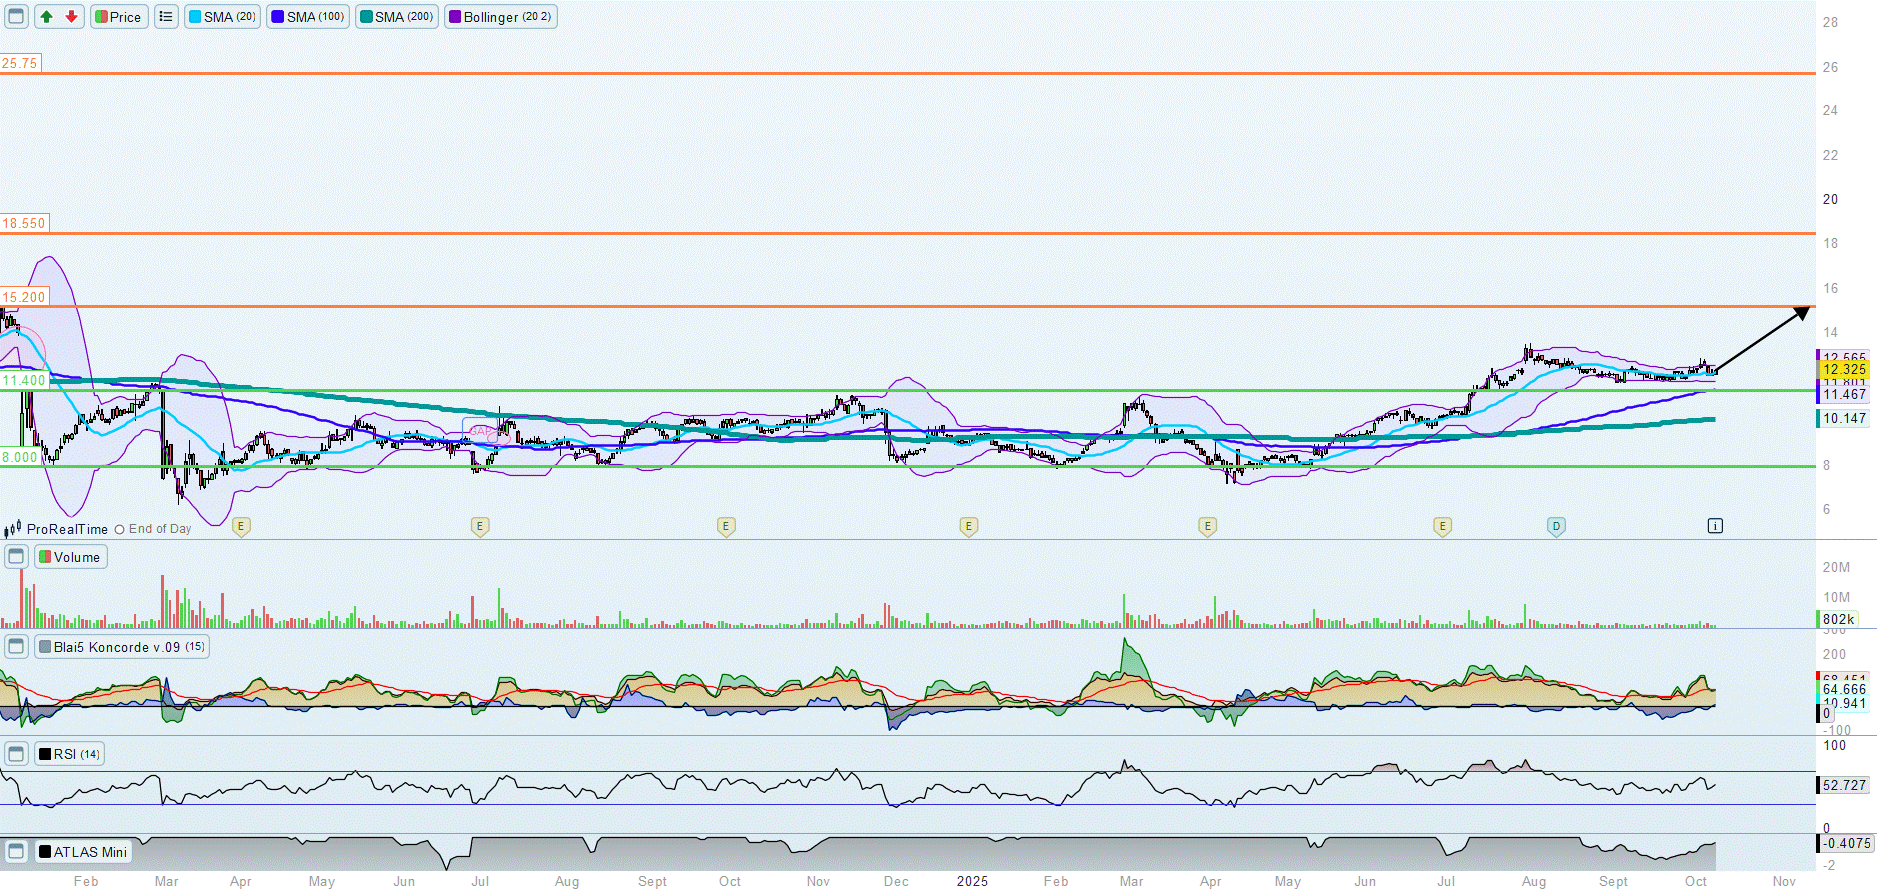Image resolution: width=1877 pixels, height=890 pixels.
Task: Click the Koncorde panel window icon
Action: point(16,647)
